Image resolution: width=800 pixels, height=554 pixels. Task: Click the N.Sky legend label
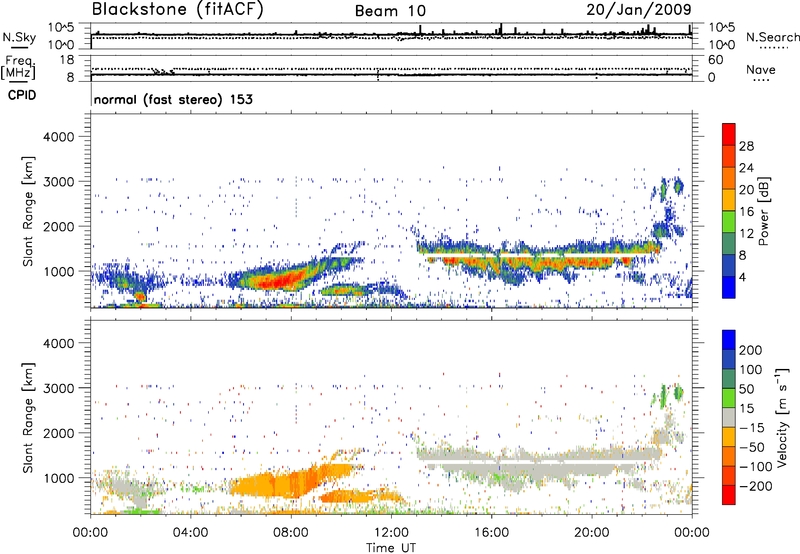tap(19, 37)
